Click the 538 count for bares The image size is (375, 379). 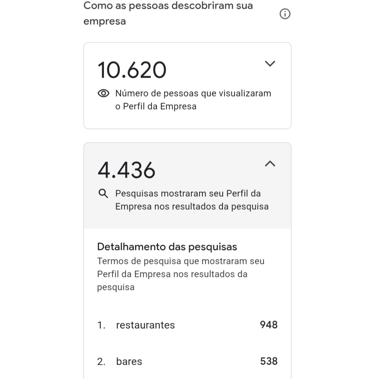[x=269, y=361]
